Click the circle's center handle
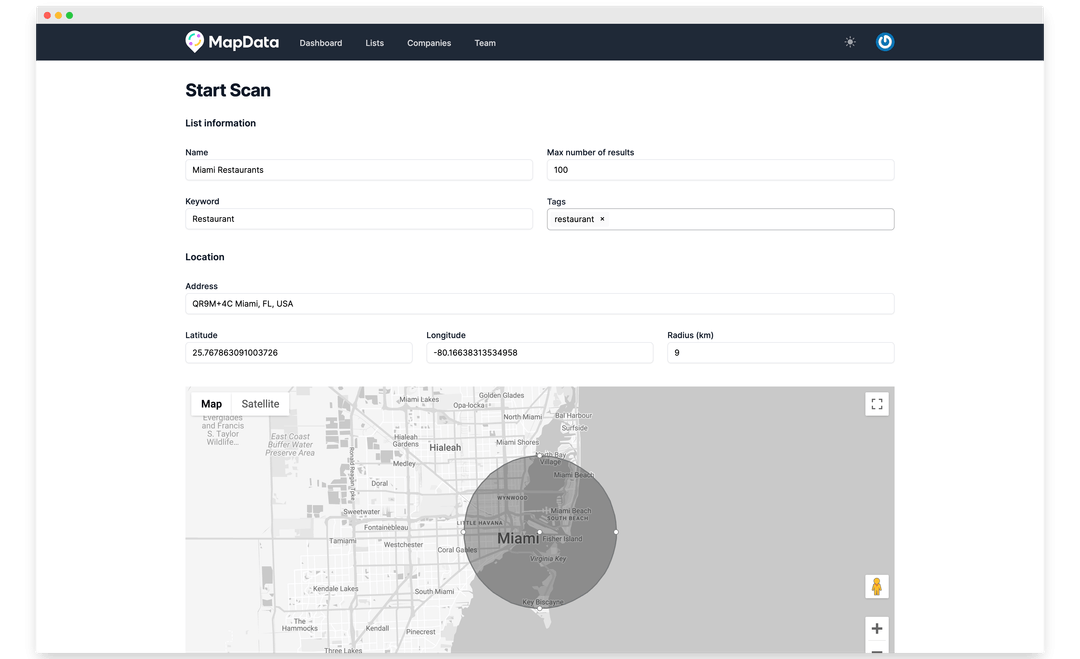Screen dimensions: 1080x659 click(539, 532)
